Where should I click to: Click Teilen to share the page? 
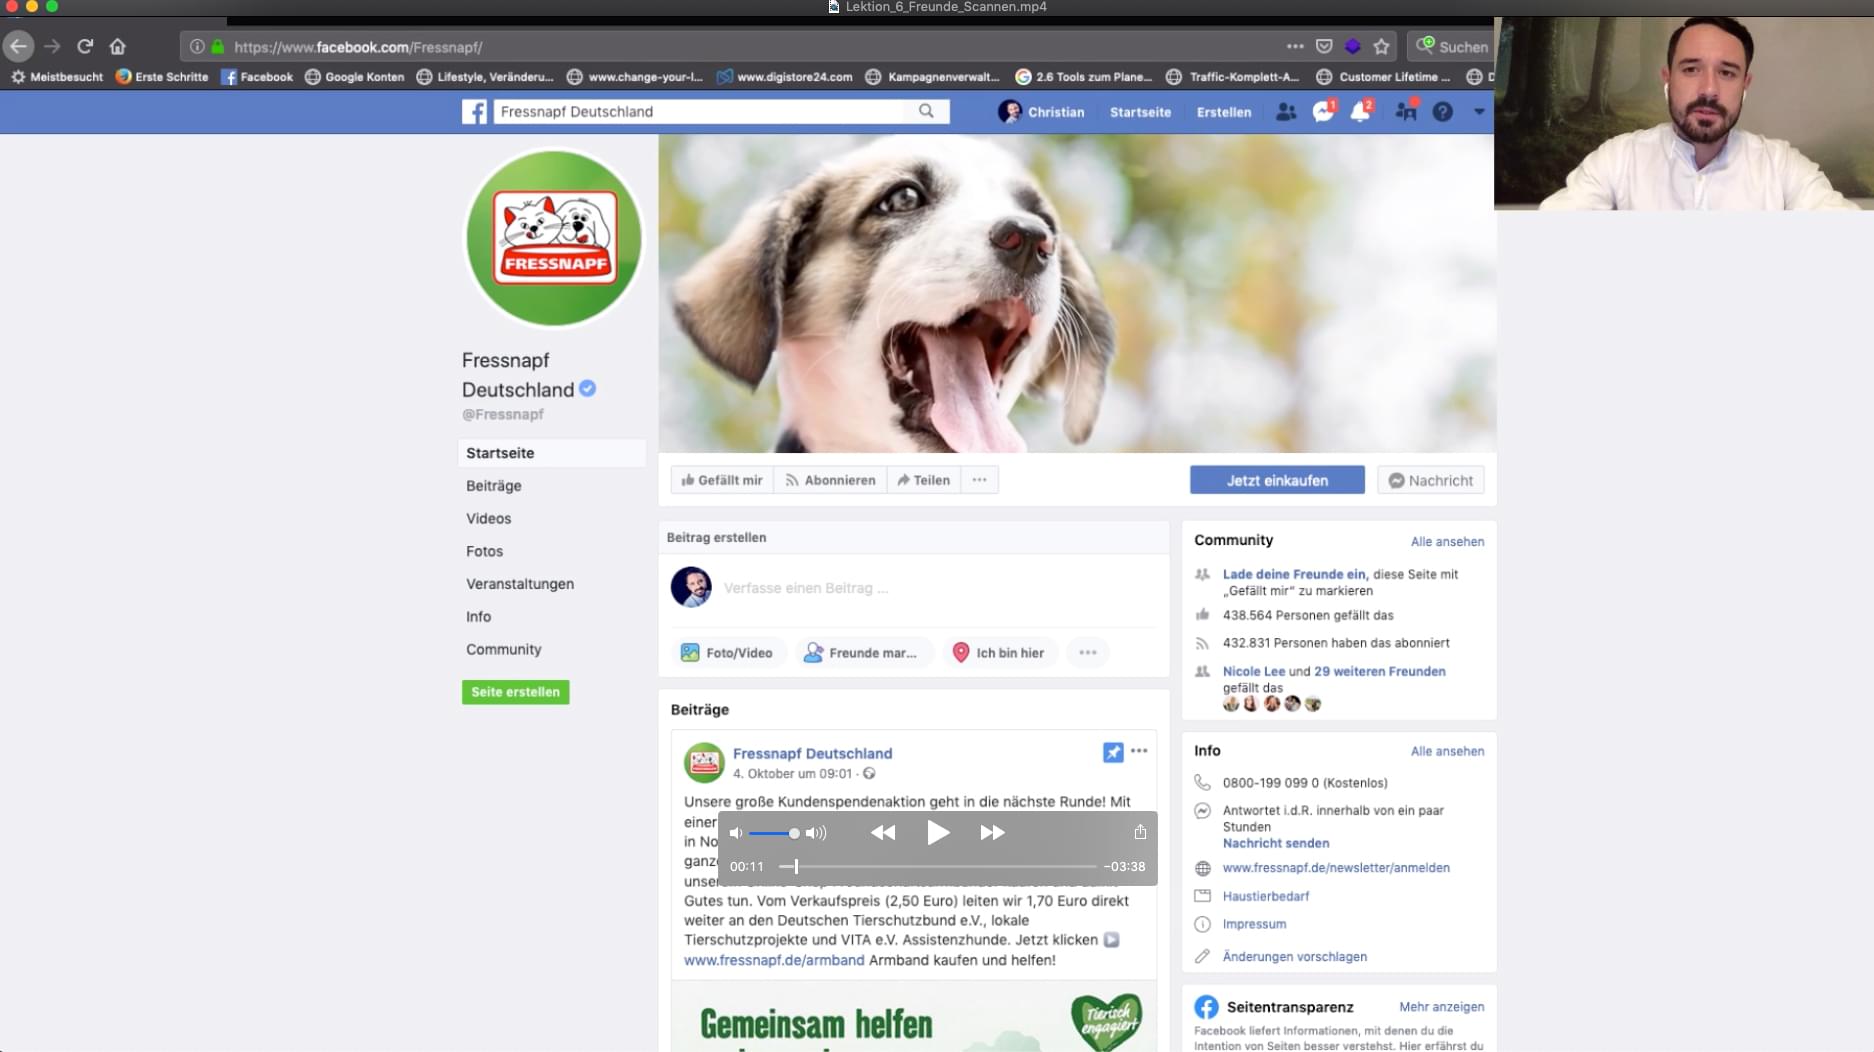point(923,480)
